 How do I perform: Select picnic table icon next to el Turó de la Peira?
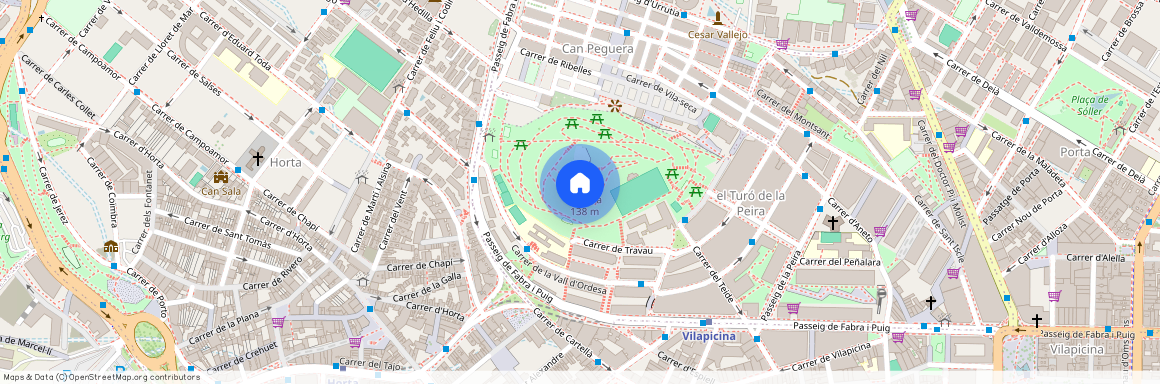(x=695, y=192)
